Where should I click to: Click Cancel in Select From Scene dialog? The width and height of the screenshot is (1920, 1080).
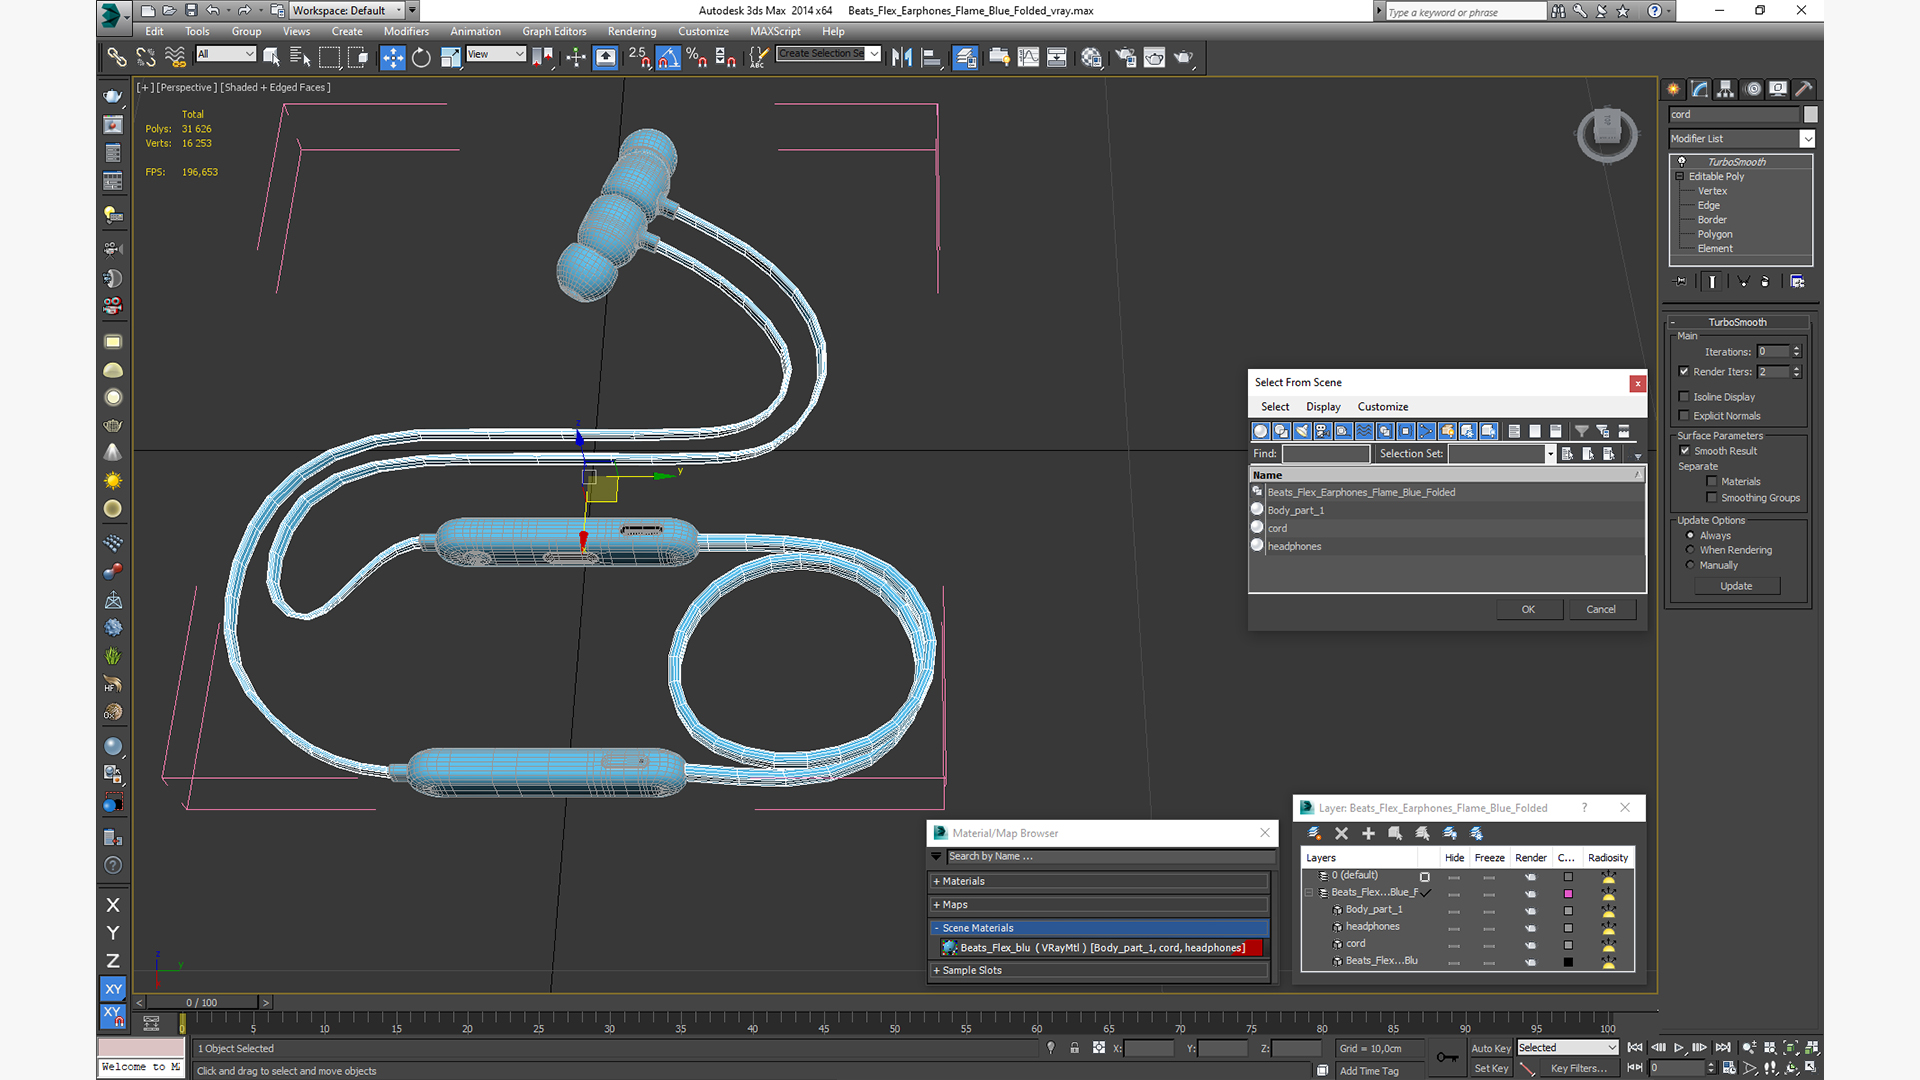click(x=1601, y=609)
